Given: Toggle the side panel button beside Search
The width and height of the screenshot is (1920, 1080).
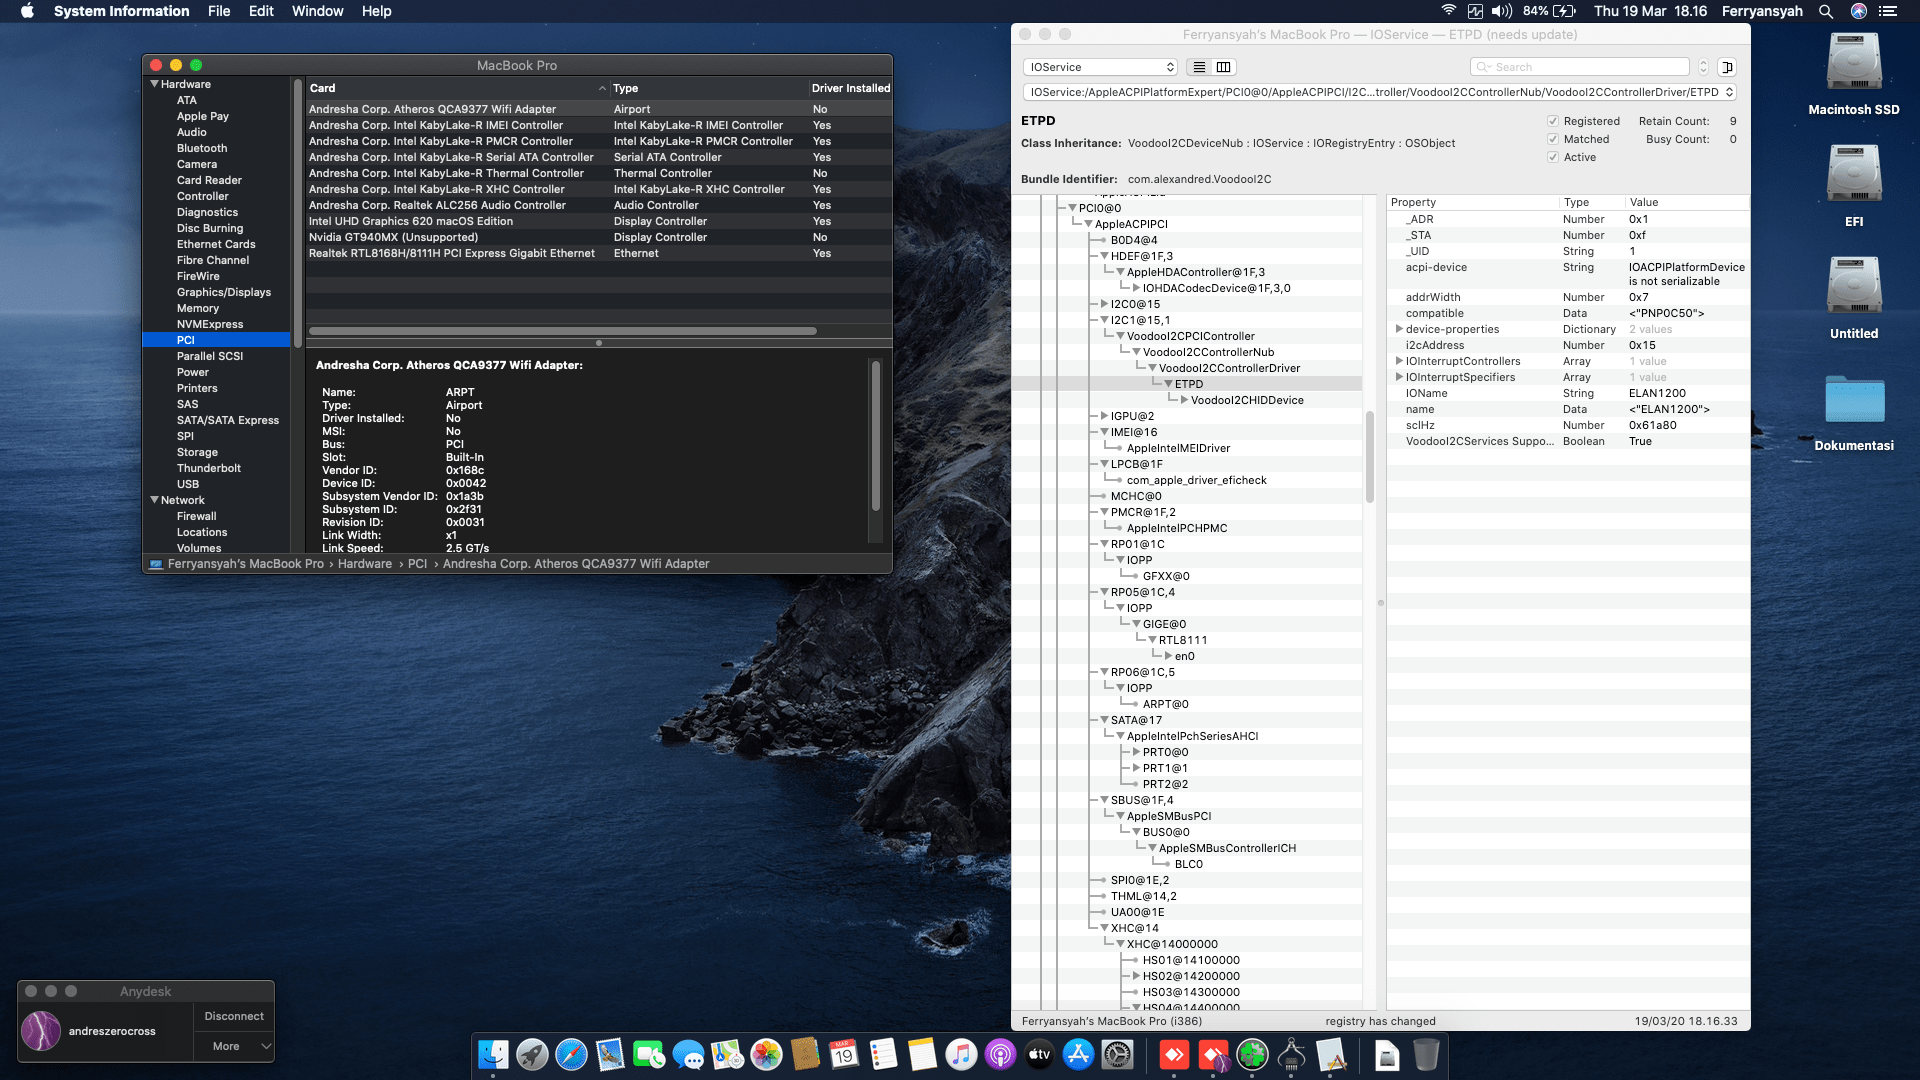Looking at the screenshot, I should point(1727,67).
